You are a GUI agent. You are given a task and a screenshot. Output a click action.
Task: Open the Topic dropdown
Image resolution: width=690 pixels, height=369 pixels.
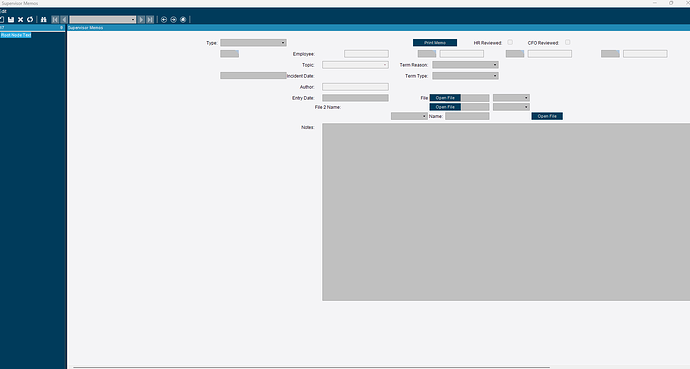tap(355, 65)
